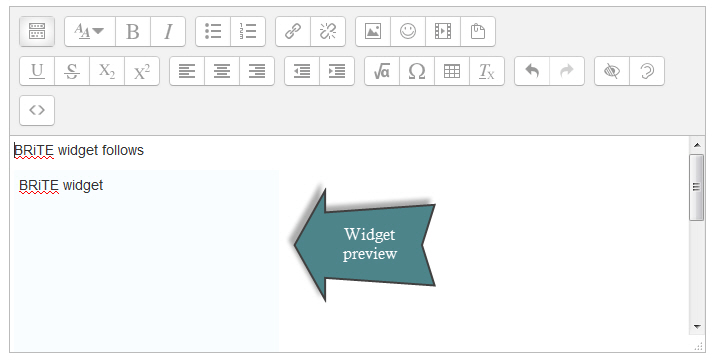Insert an image
The image size is (717, 363).
pos(373,32)
